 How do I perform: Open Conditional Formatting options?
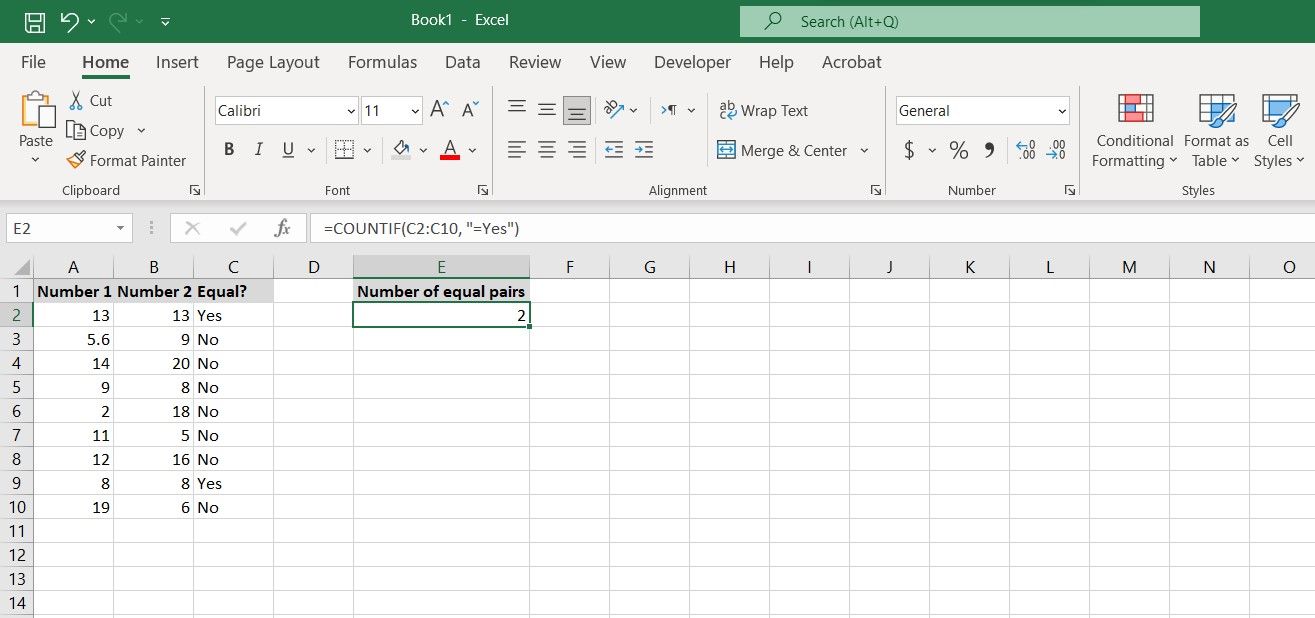click(x=1133, y=130)
